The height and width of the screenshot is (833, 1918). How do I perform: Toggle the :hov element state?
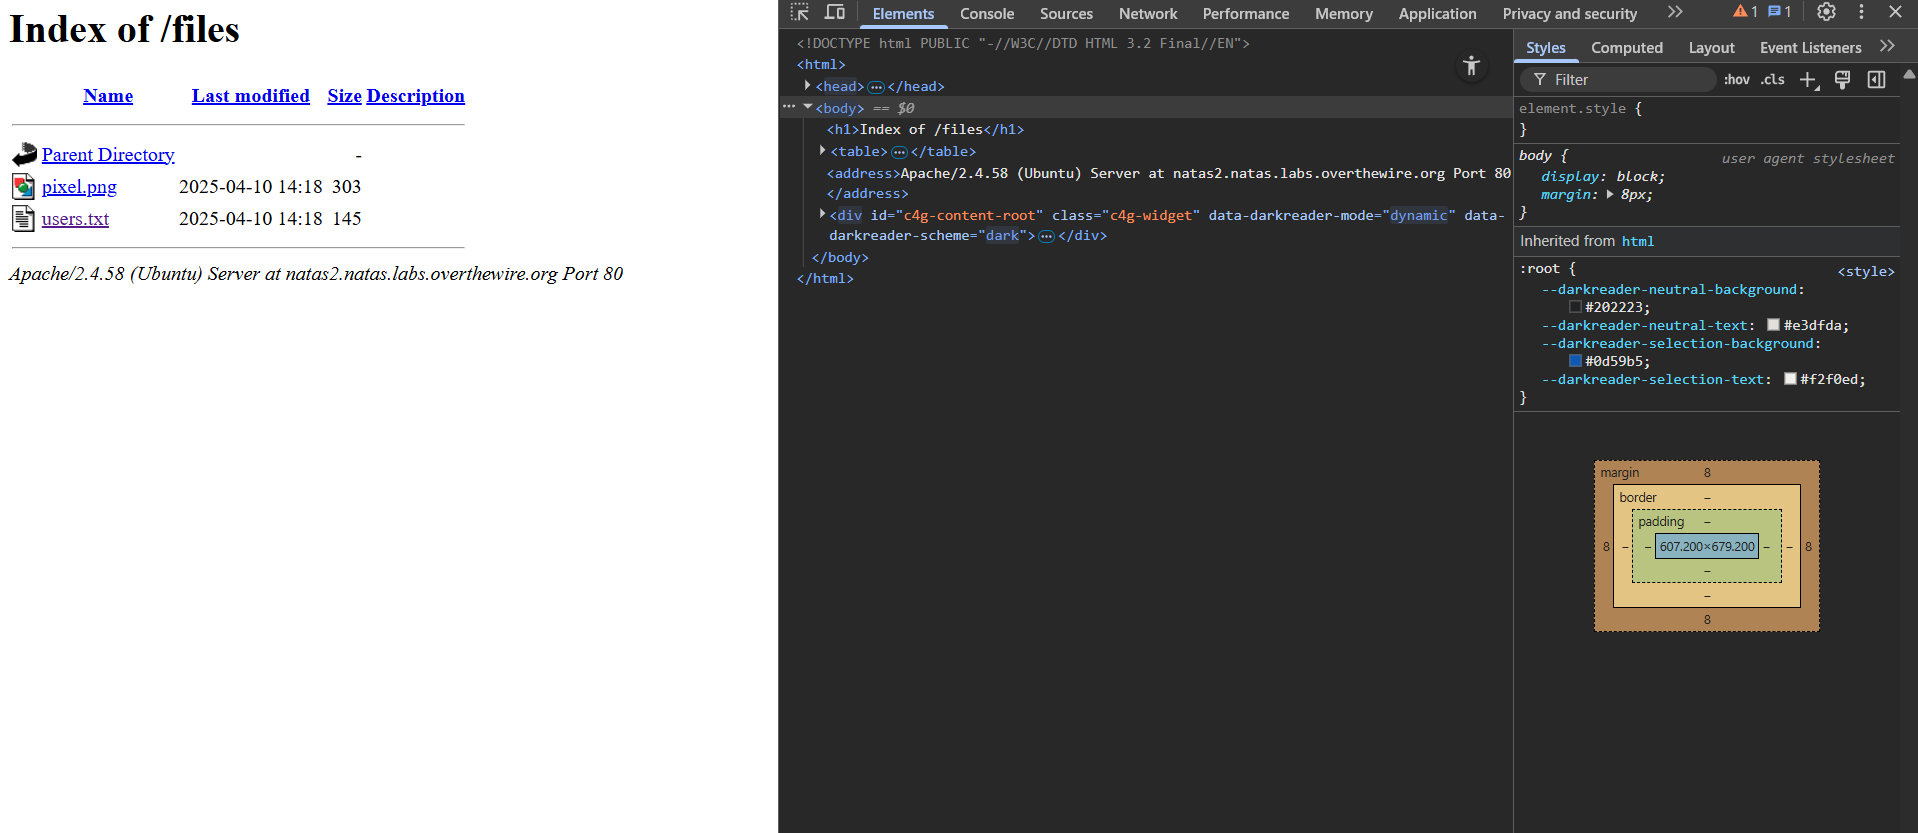[x=1737, y=80]
